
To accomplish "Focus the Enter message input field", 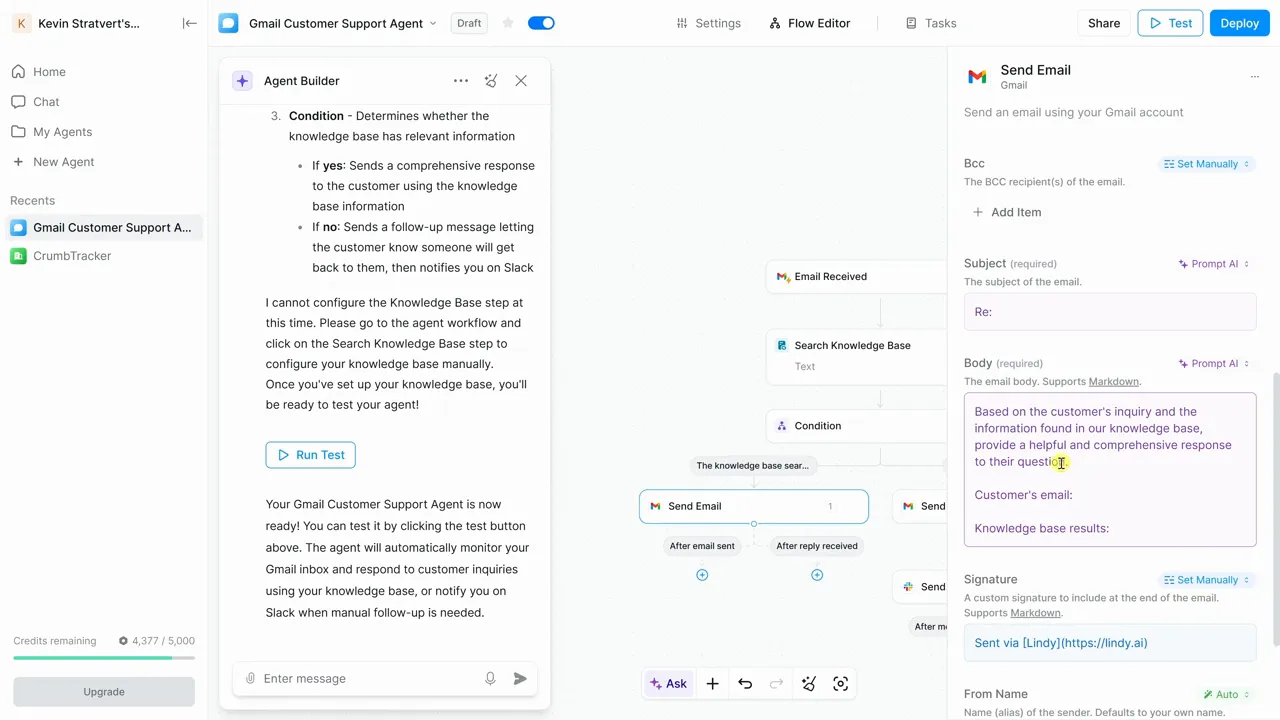I will [367, 678].
